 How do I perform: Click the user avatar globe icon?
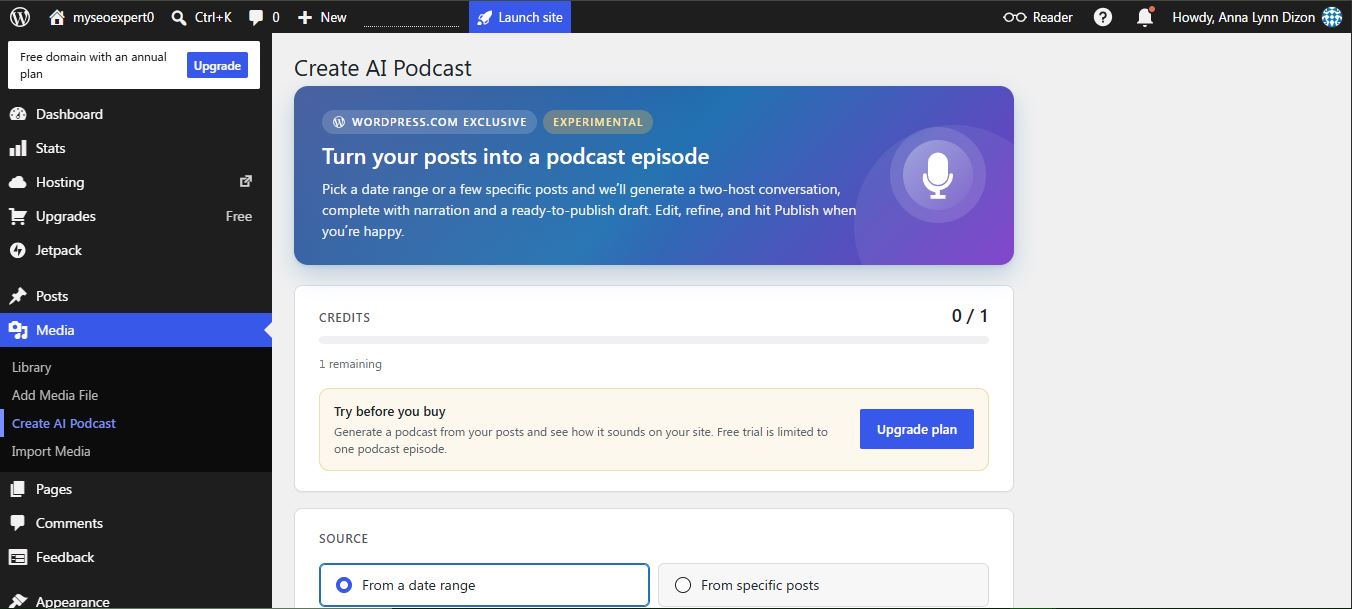[x=1332, y=17]
